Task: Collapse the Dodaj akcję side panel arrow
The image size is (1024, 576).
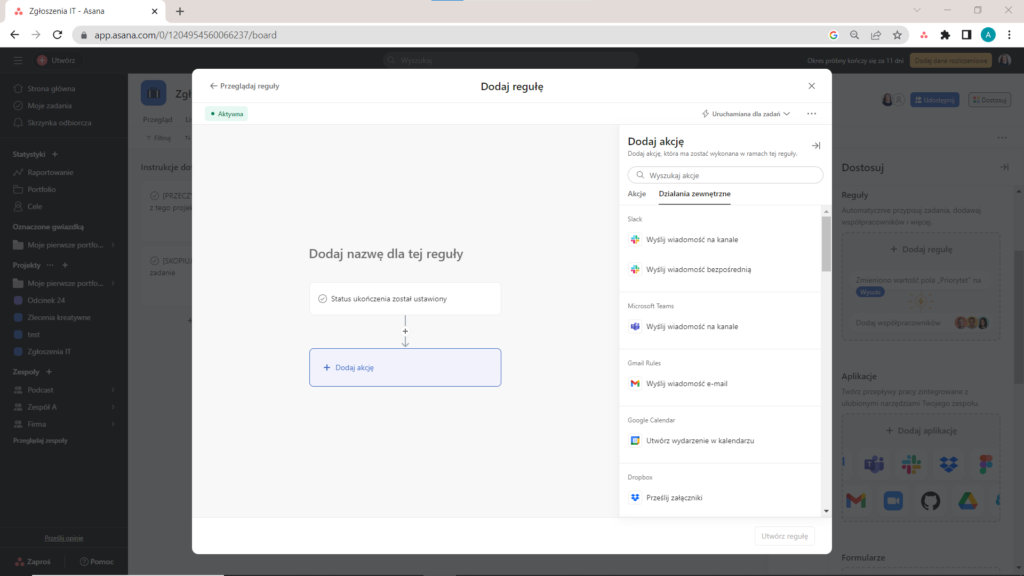Action: [x=816, y=146]
